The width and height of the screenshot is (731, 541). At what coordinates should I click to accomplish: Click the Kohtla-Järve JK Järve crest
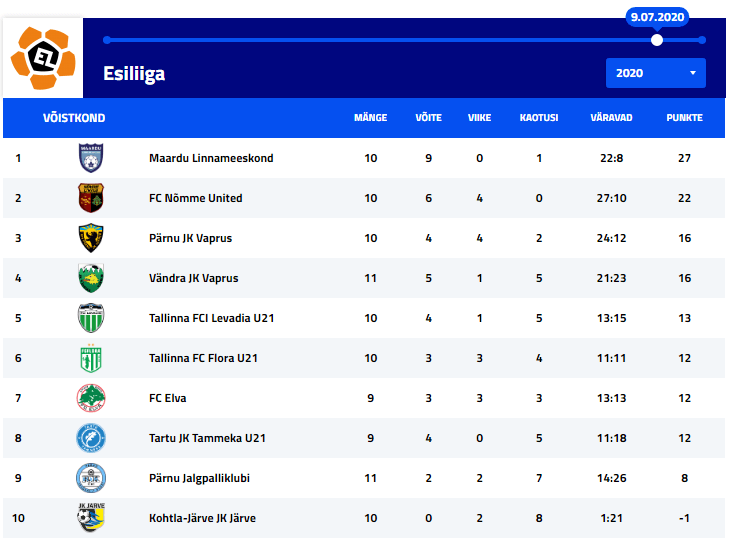91,518
